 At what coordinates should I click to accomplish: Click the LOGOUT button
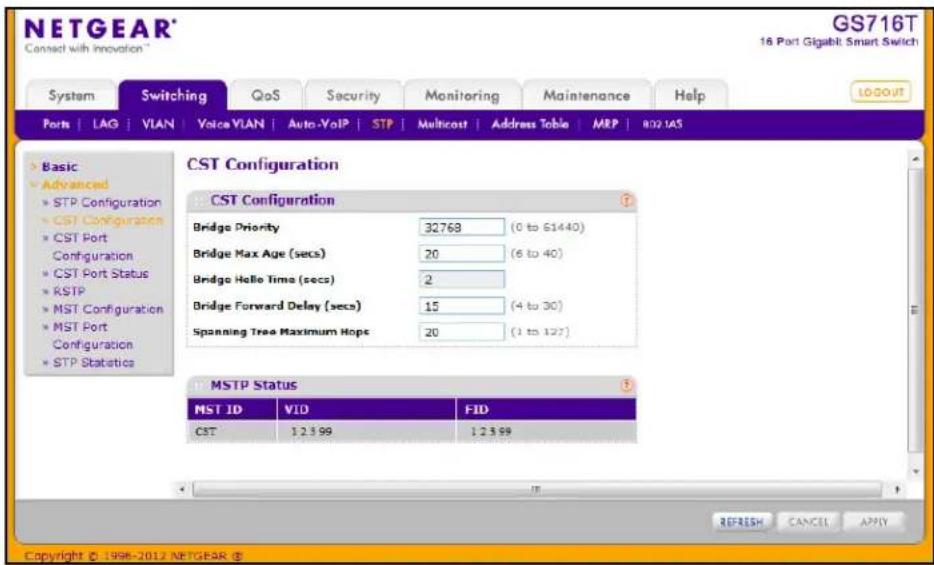(x=882, y=92)
